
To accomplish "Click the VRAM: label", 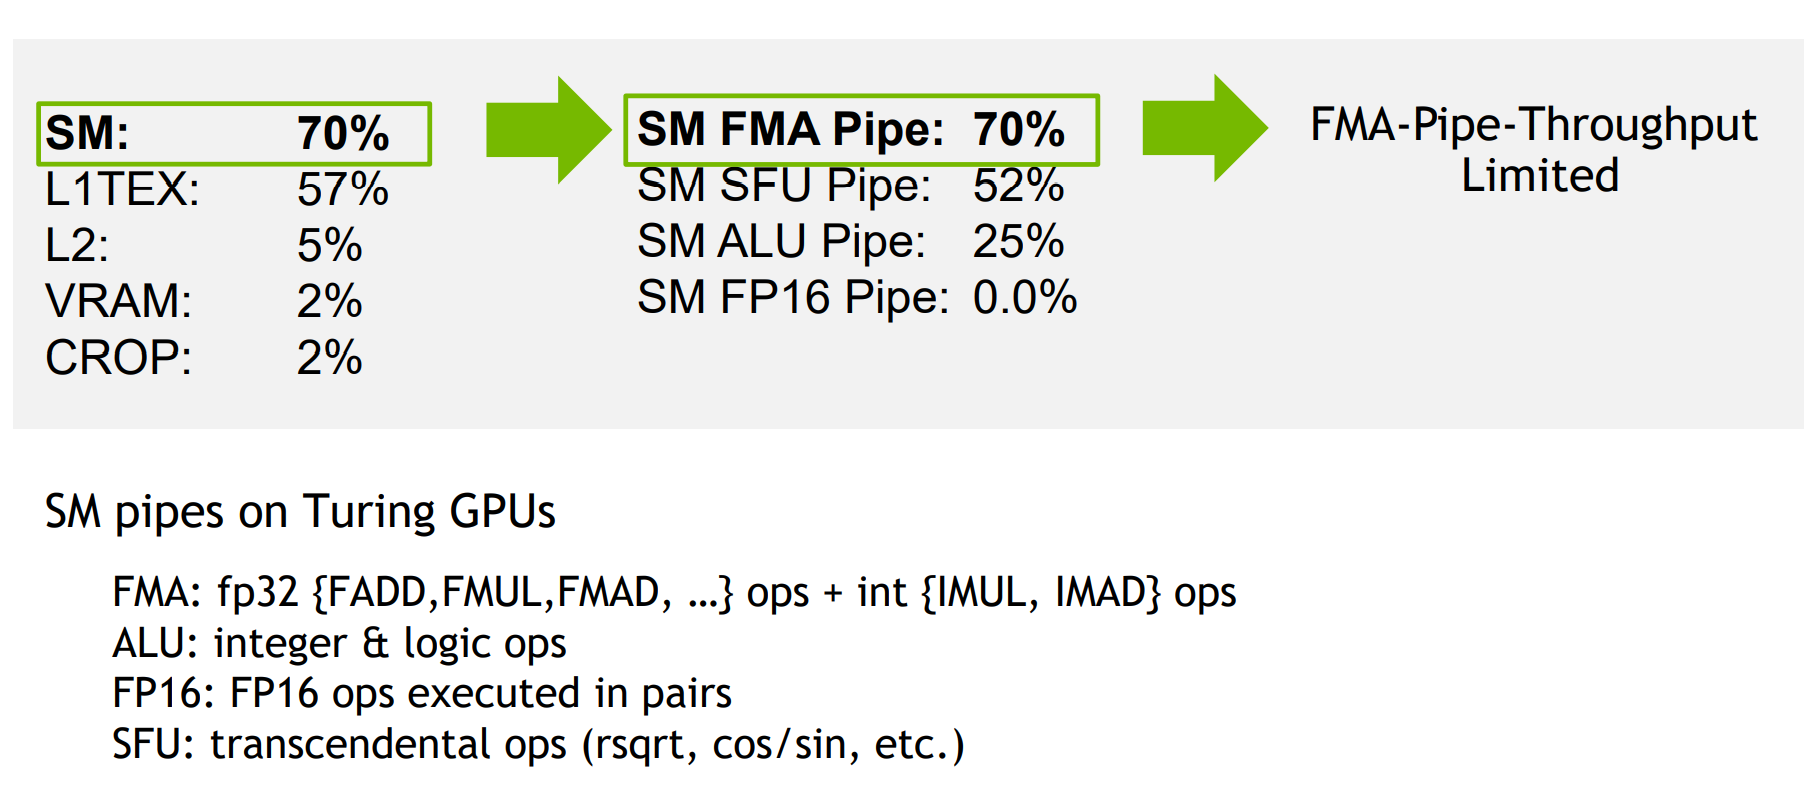I will click(x=118, y=302).
